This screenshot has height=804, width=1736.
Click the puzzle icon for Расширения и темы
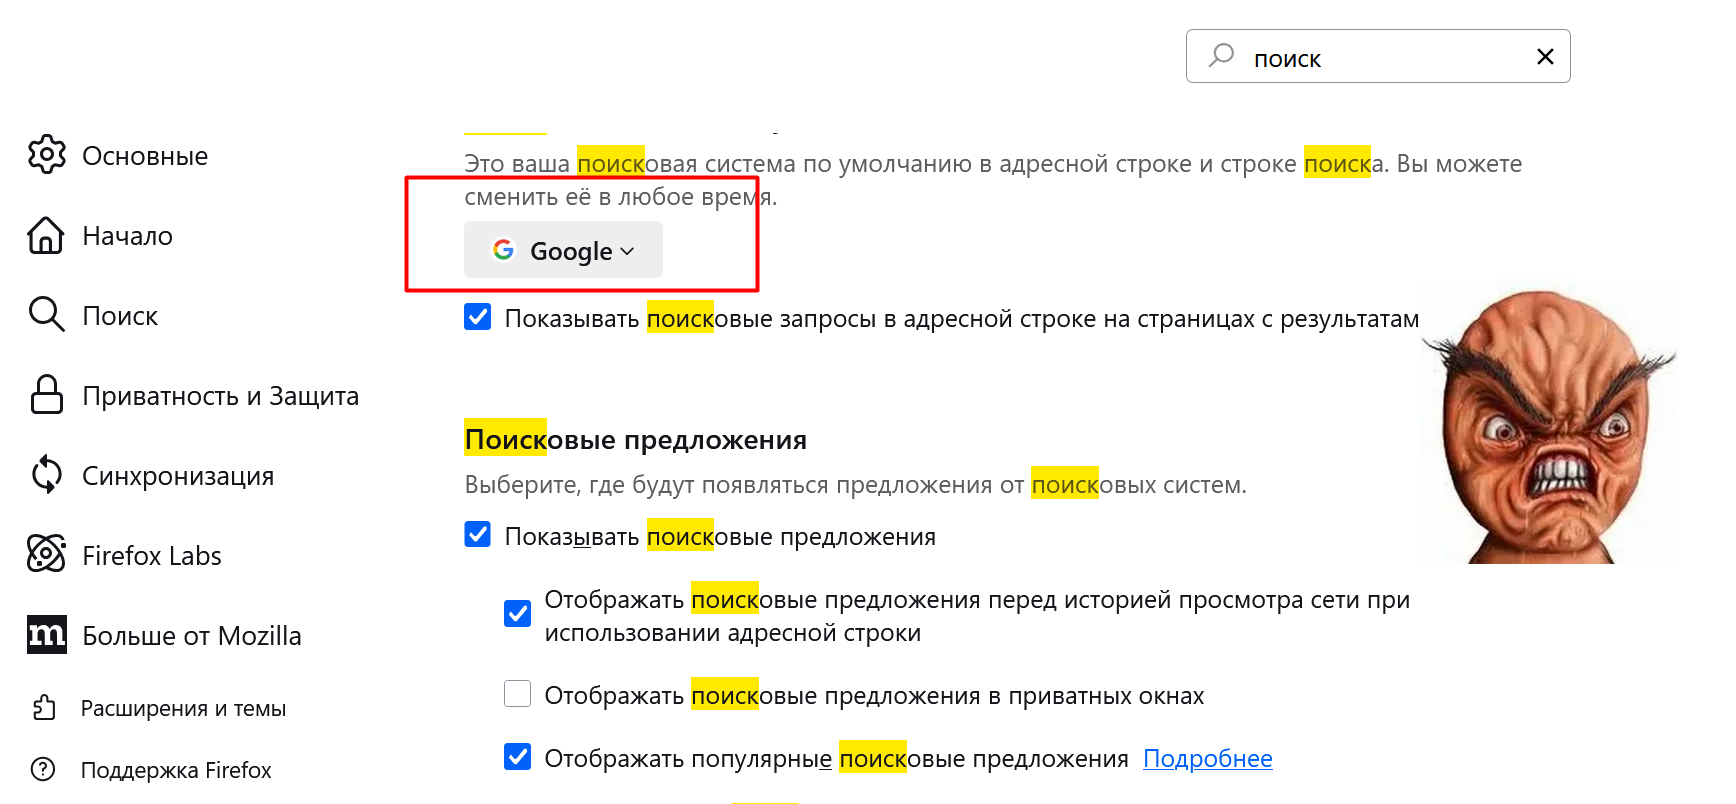[44, 708]
